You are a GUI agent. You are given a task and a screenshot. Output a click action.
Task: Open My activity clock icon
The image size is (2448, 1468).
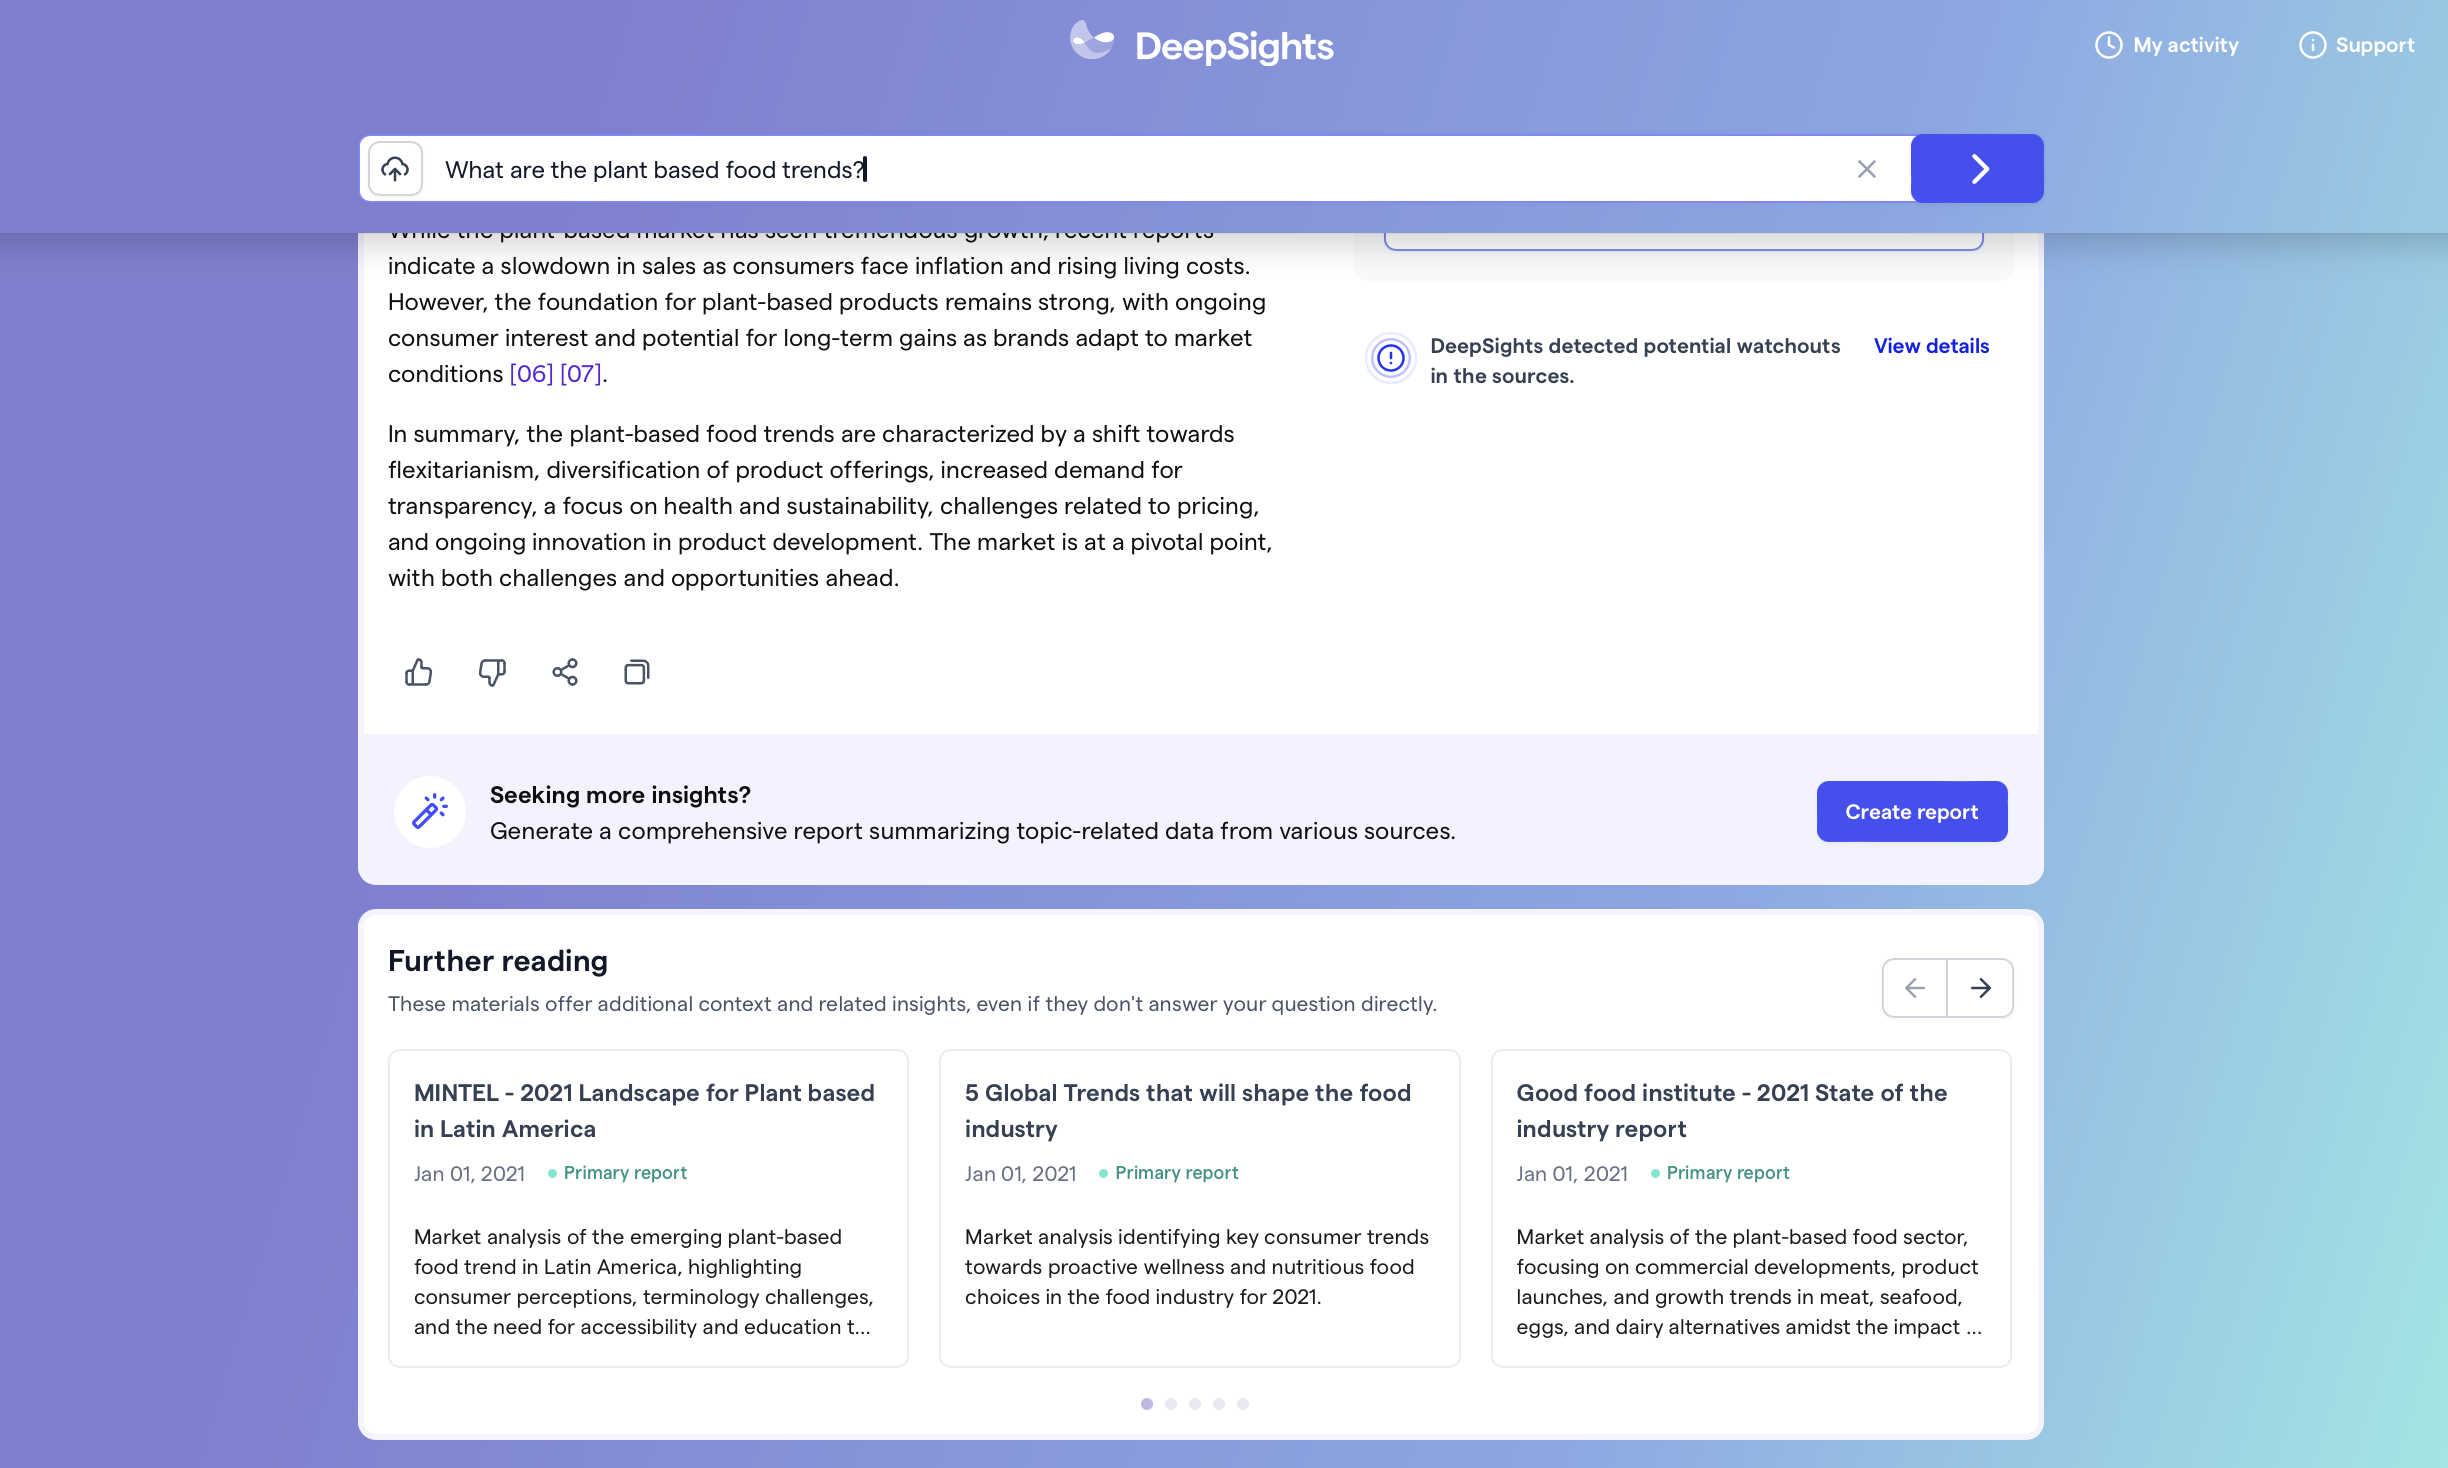pos(2108,45)
